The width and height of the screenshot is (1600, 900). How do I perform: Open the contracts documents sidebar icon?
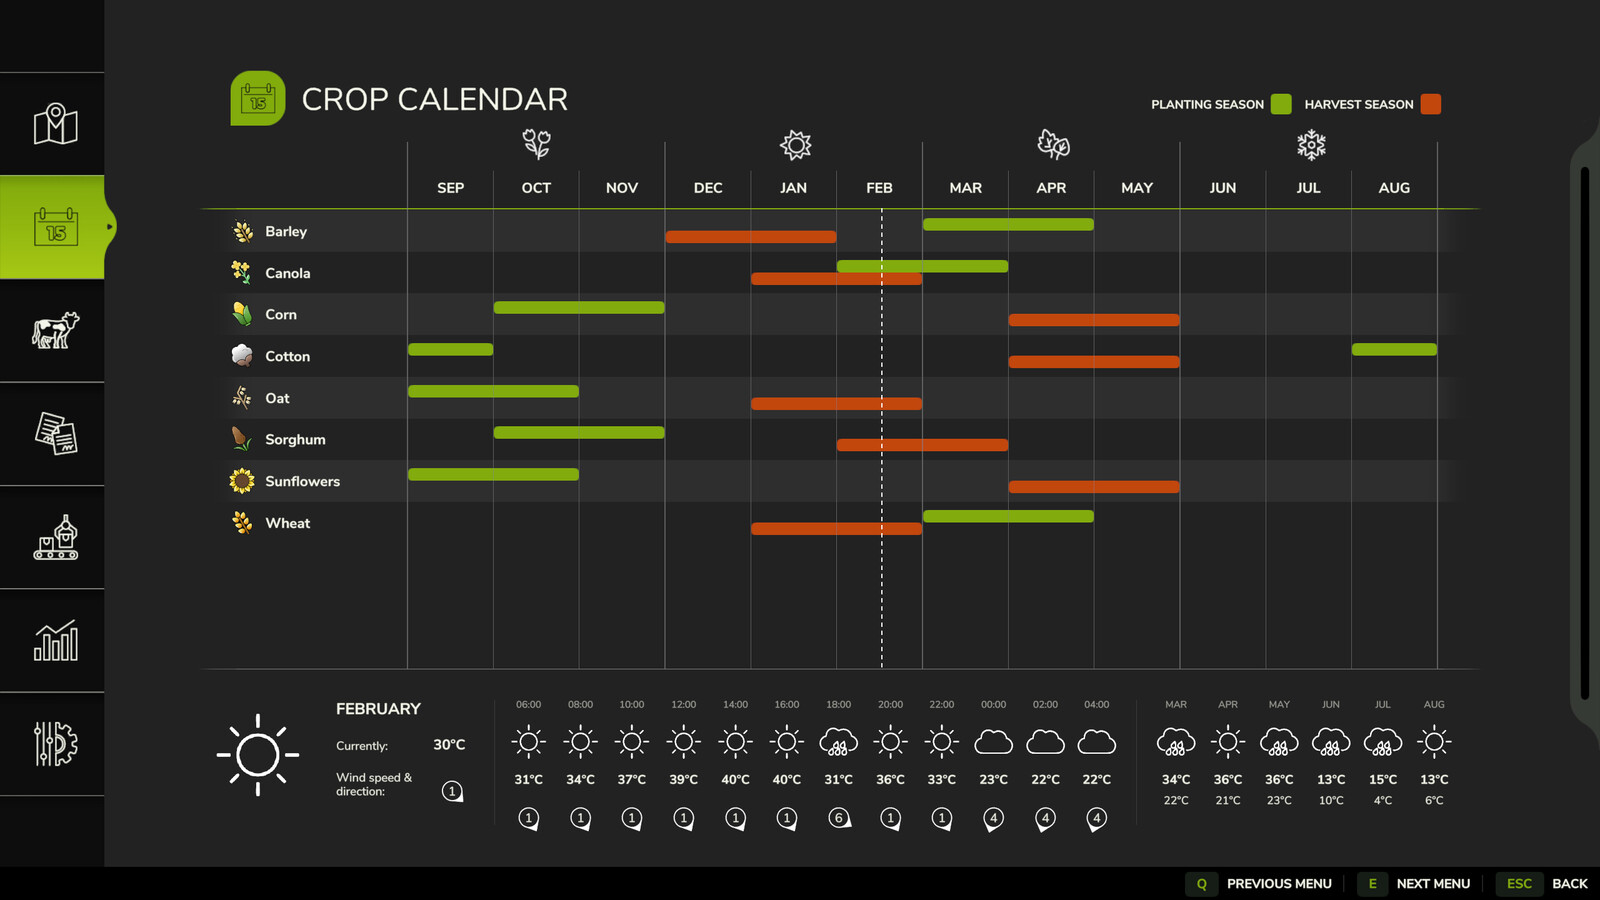click(55, 434)
